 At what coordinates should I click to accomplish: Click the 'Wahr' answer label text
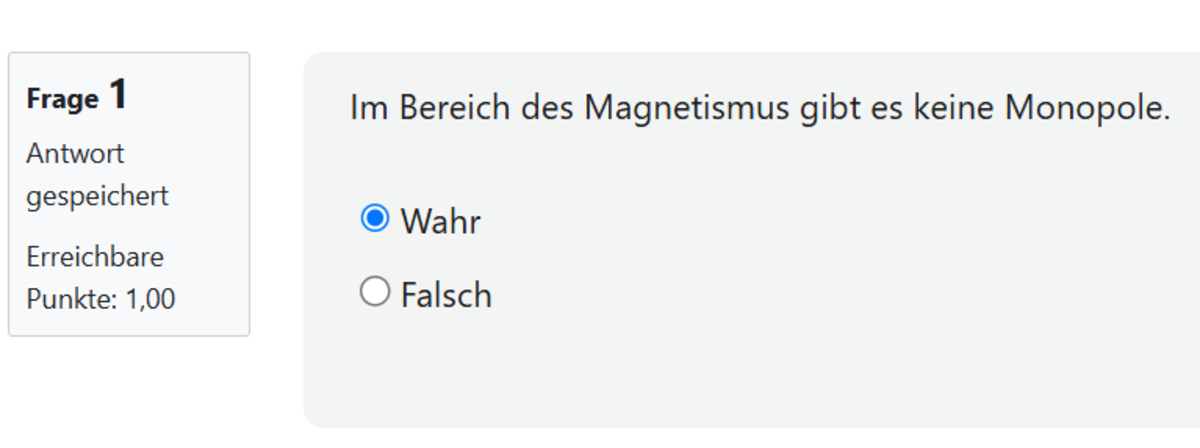(440, 221)
